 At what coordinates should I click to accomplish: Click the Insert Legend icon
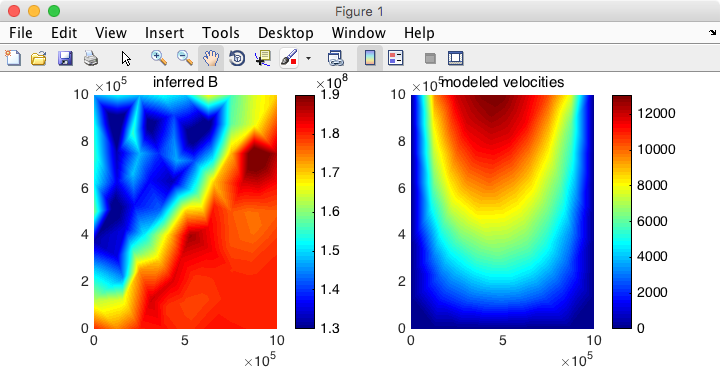395,58
